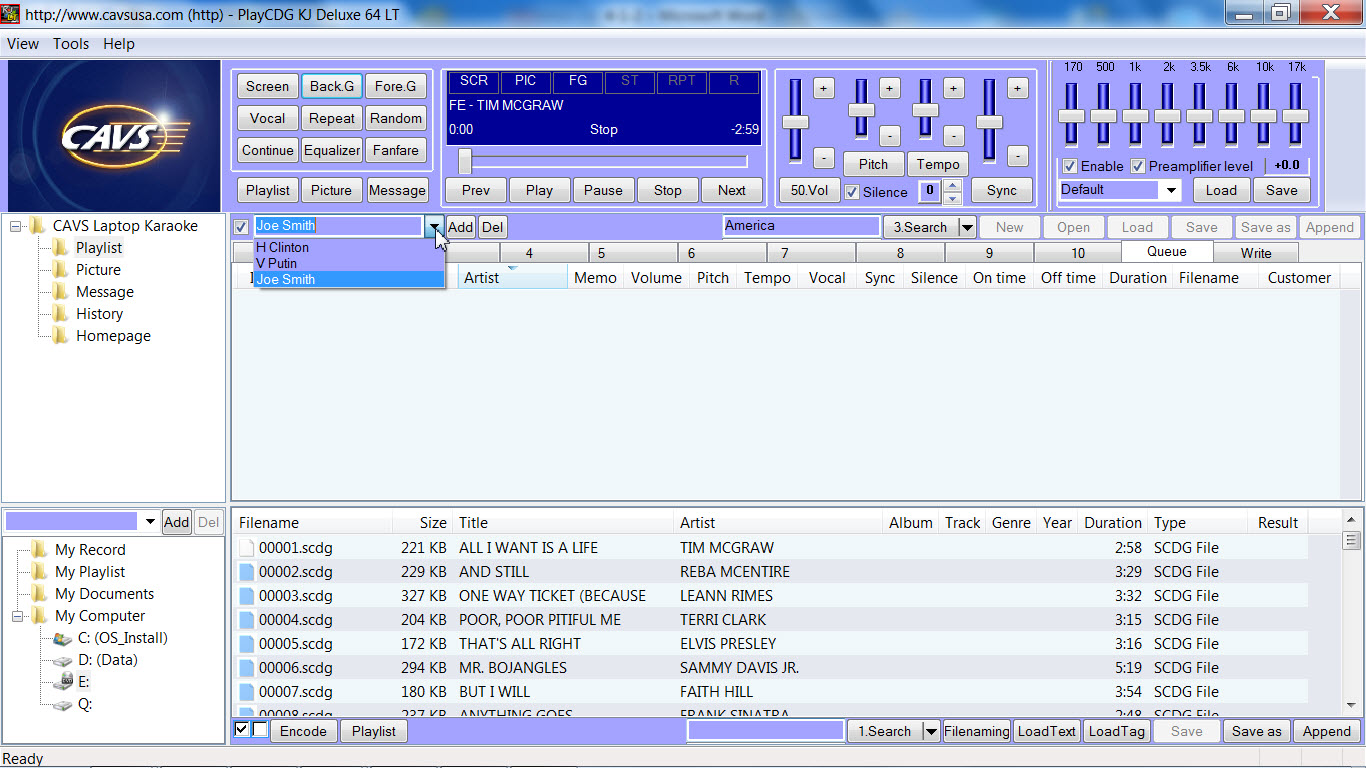Click the file list vertical scrollbar
Screen dimensions: 1366x768
pyautogui.click(x=1352, y=612)
